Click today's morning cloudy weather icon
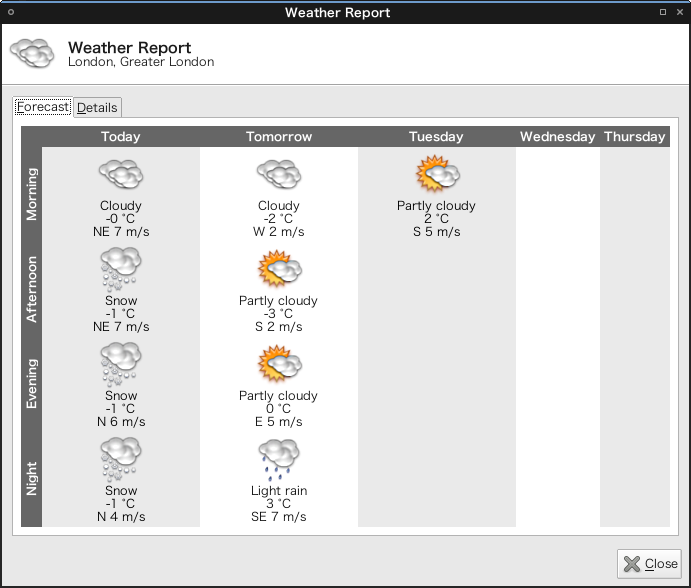This screenshot has height=588, width=691. click(x=121, y=174)
